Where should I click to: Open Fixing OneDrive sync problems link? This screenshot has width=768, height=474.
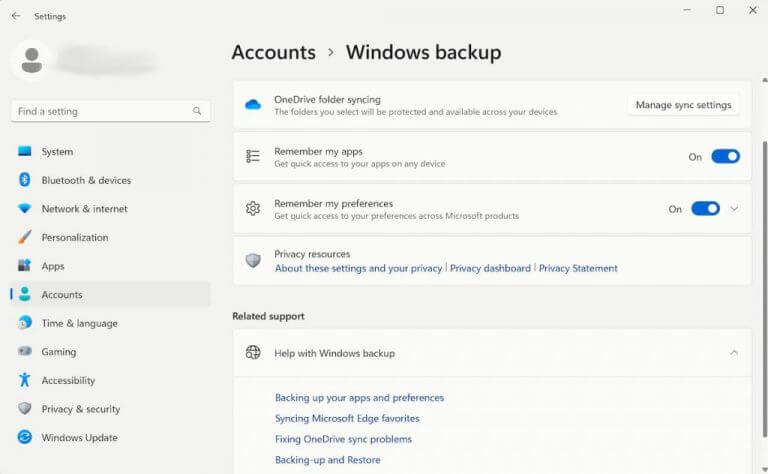point(343,439)
